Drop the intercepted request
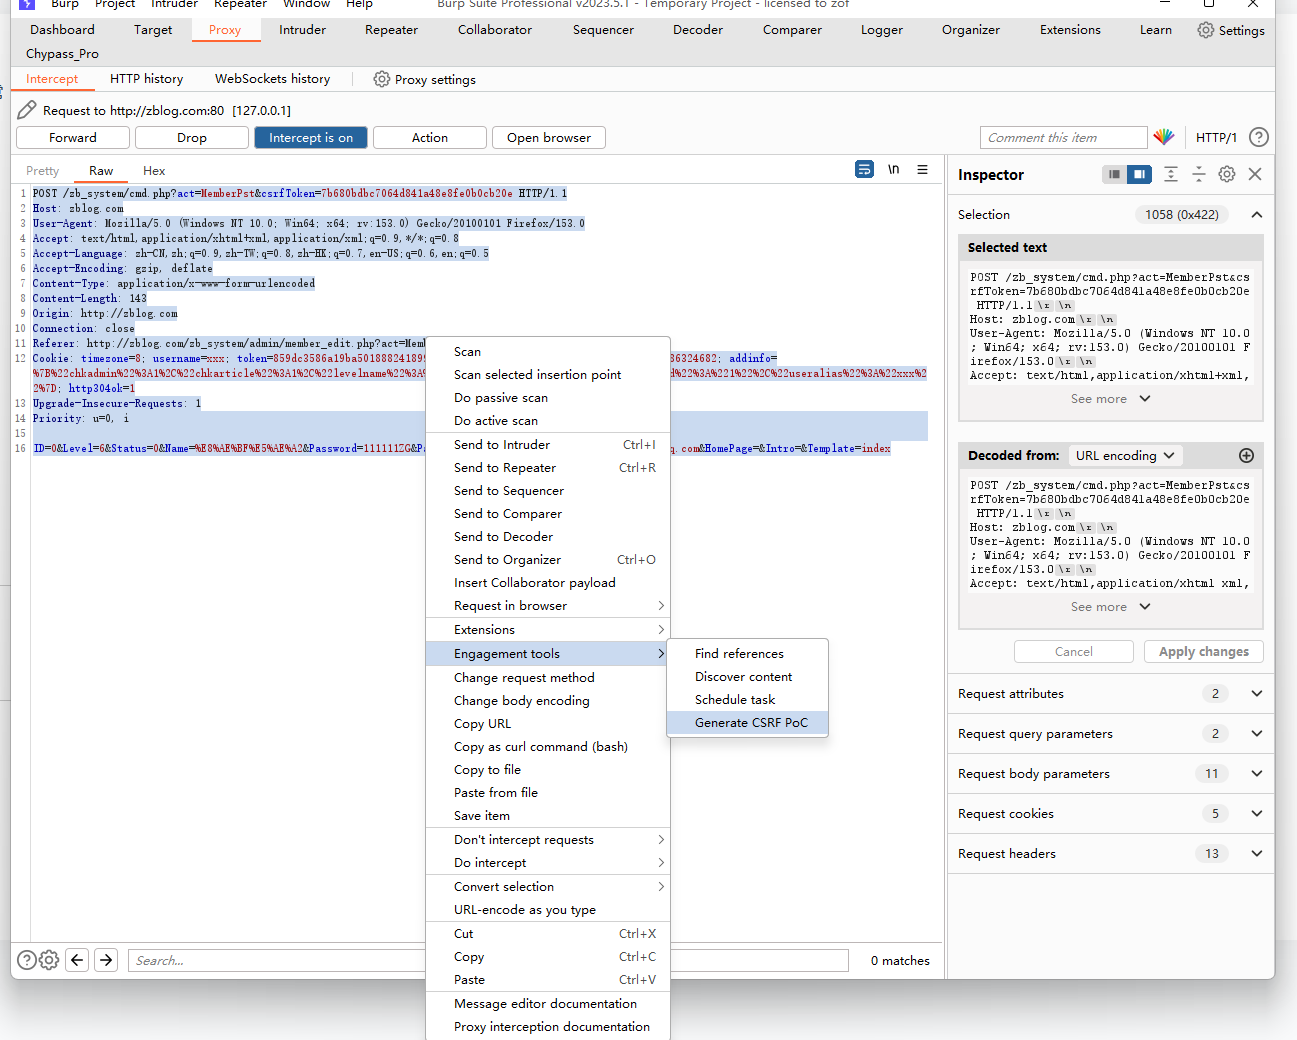 pos(192,138)
